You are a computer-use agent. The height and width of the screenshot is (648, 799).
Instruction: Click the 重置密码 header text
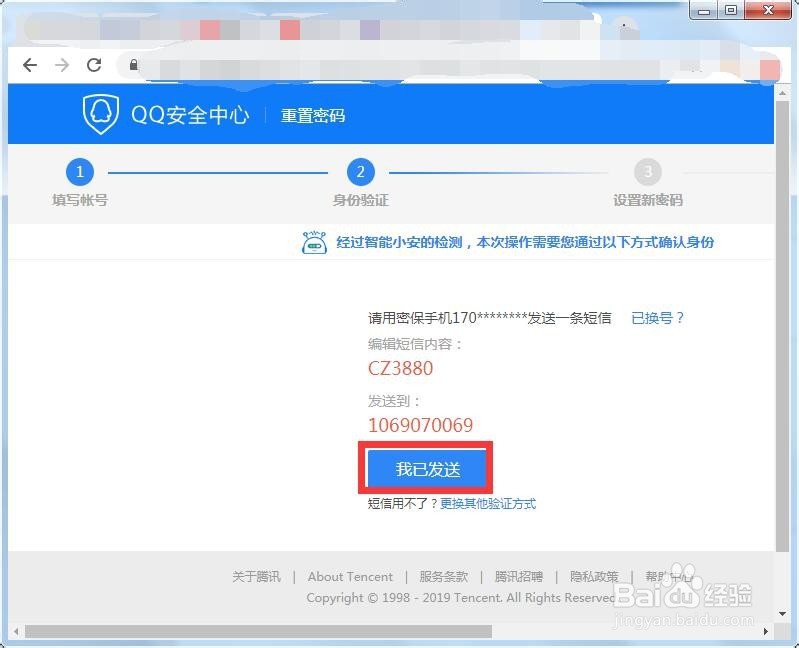[x=313, y=116]
